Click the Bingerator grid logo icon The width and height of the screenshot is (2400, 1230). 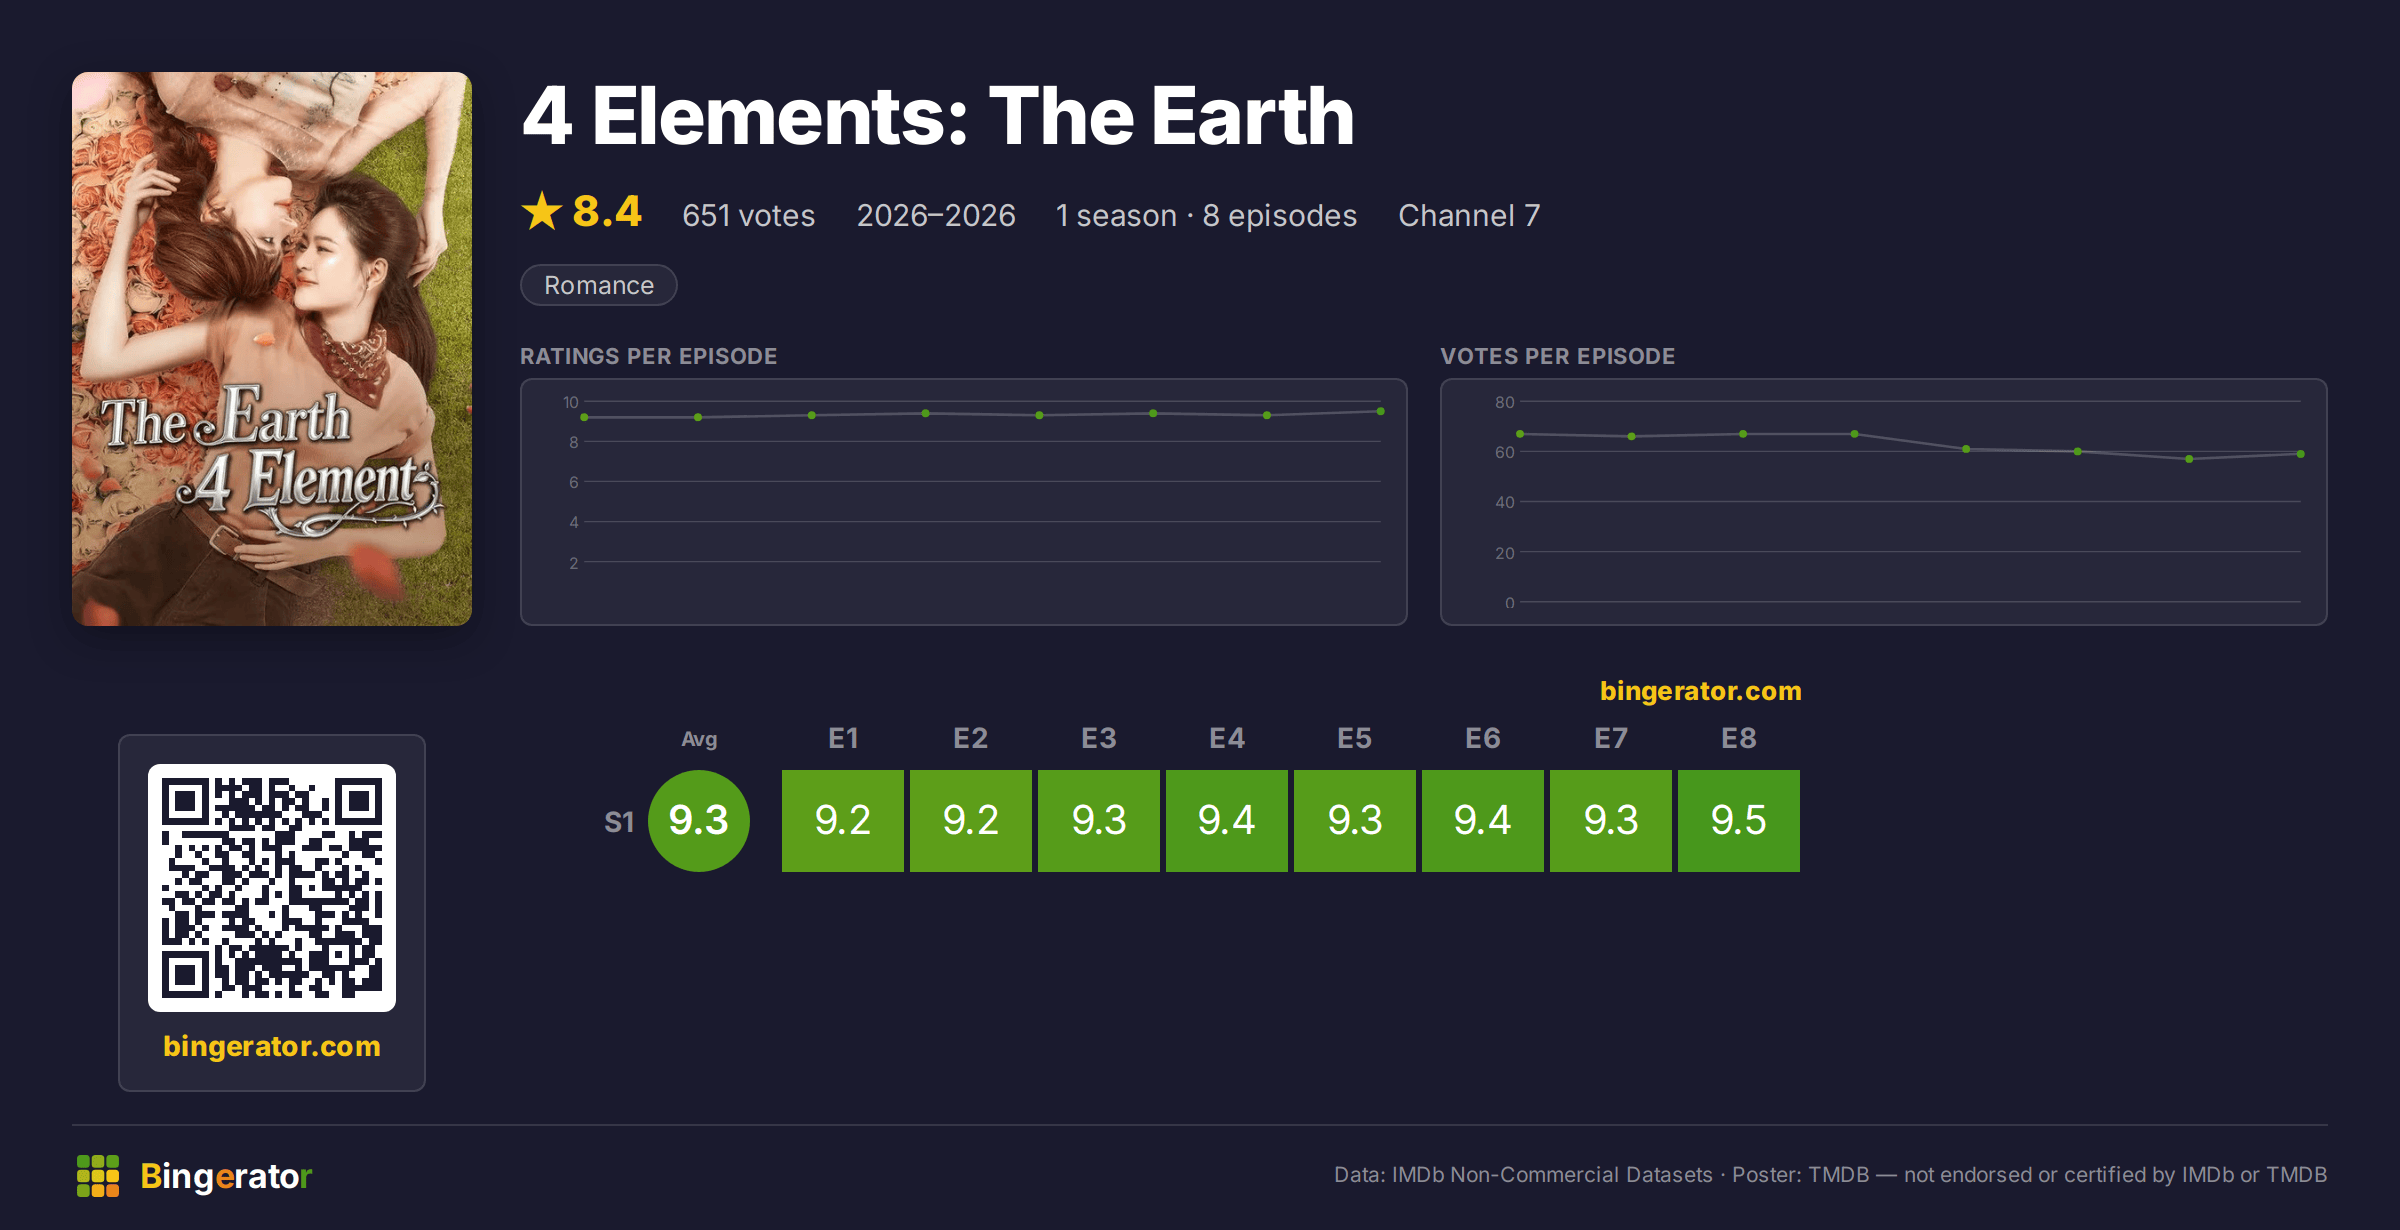coord(98,1176)
